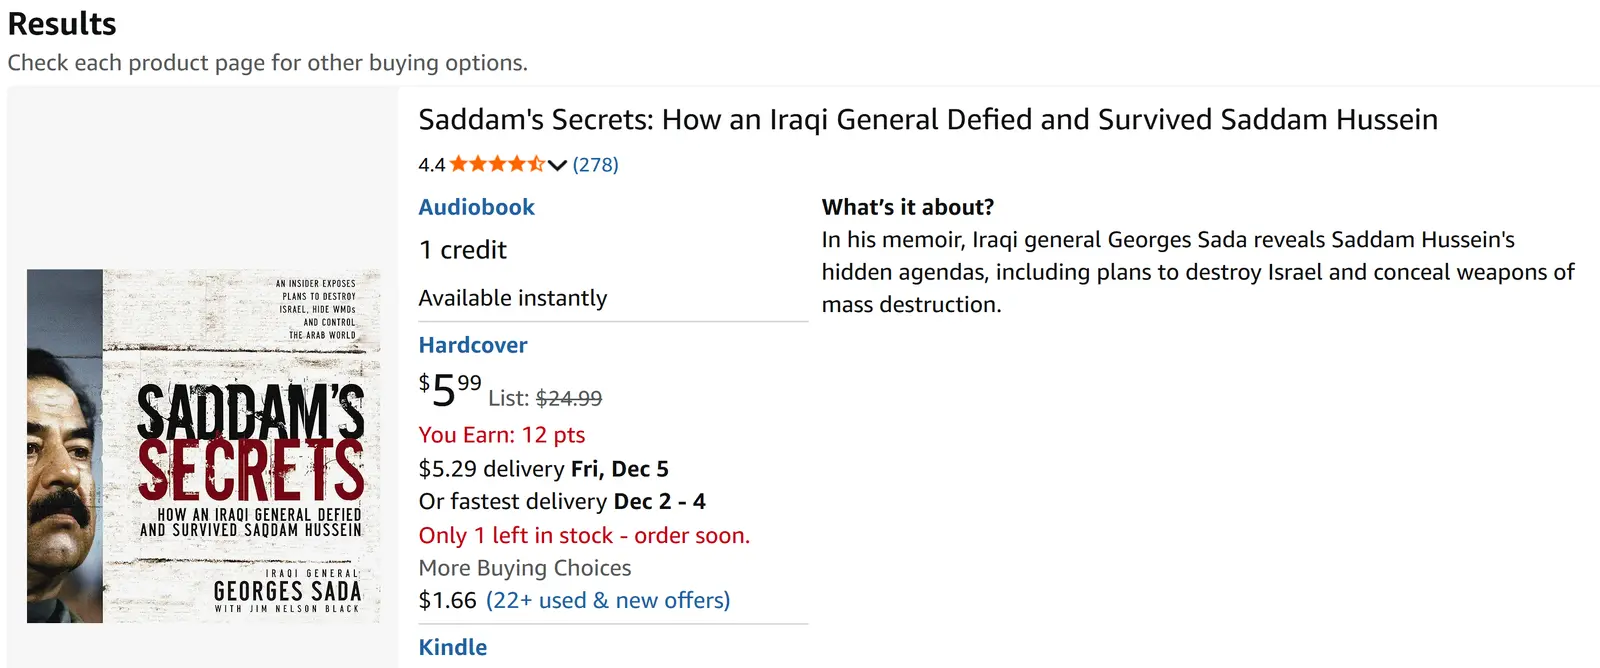Click the $1.66 lowest offer price

447,600
